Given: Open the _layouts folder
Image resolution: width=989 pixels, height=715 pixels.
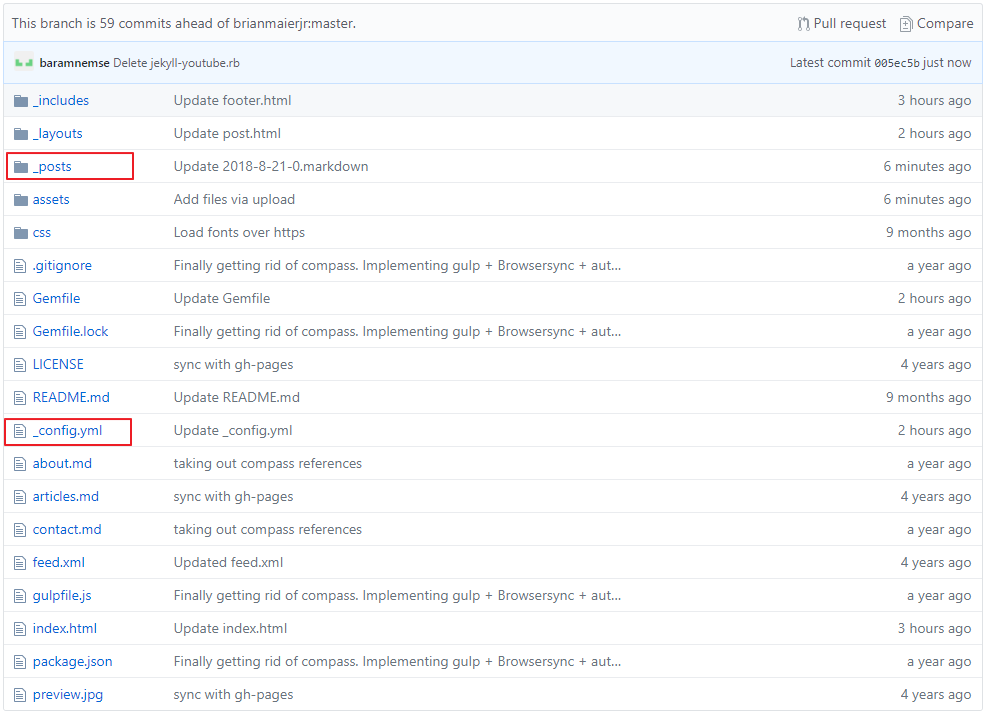Looking at the screenshot, I should [57, 134].
